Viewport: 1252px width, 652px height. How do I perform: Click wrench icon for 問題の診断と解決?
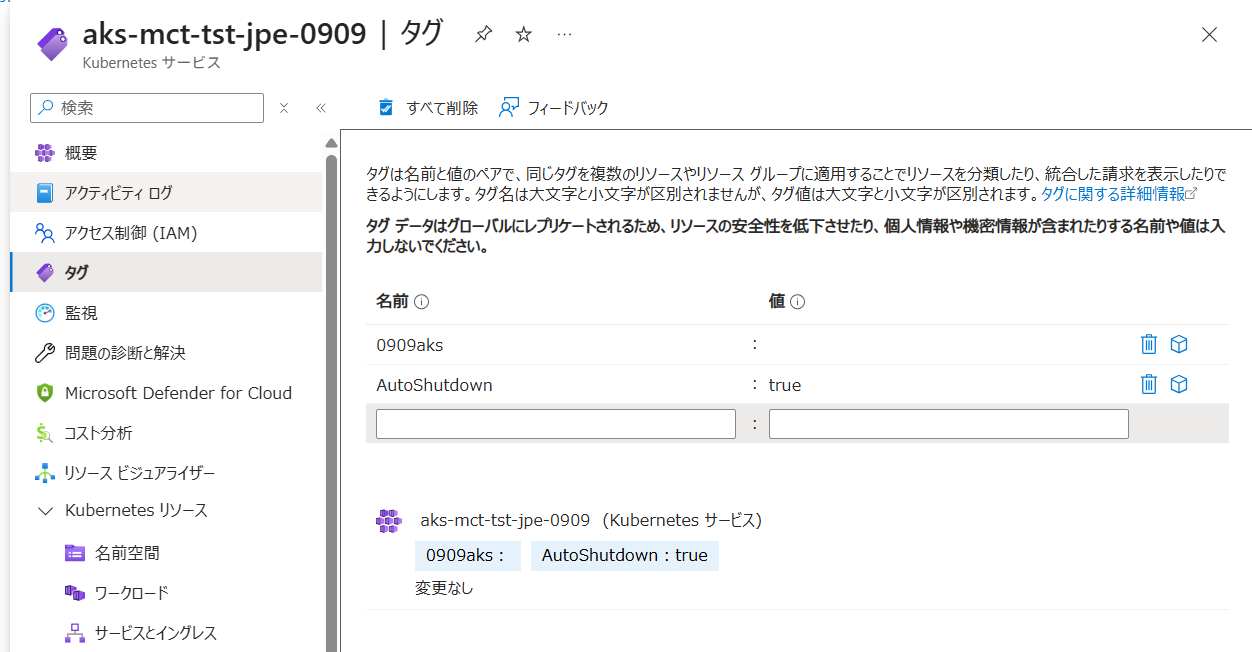(44, 353)
